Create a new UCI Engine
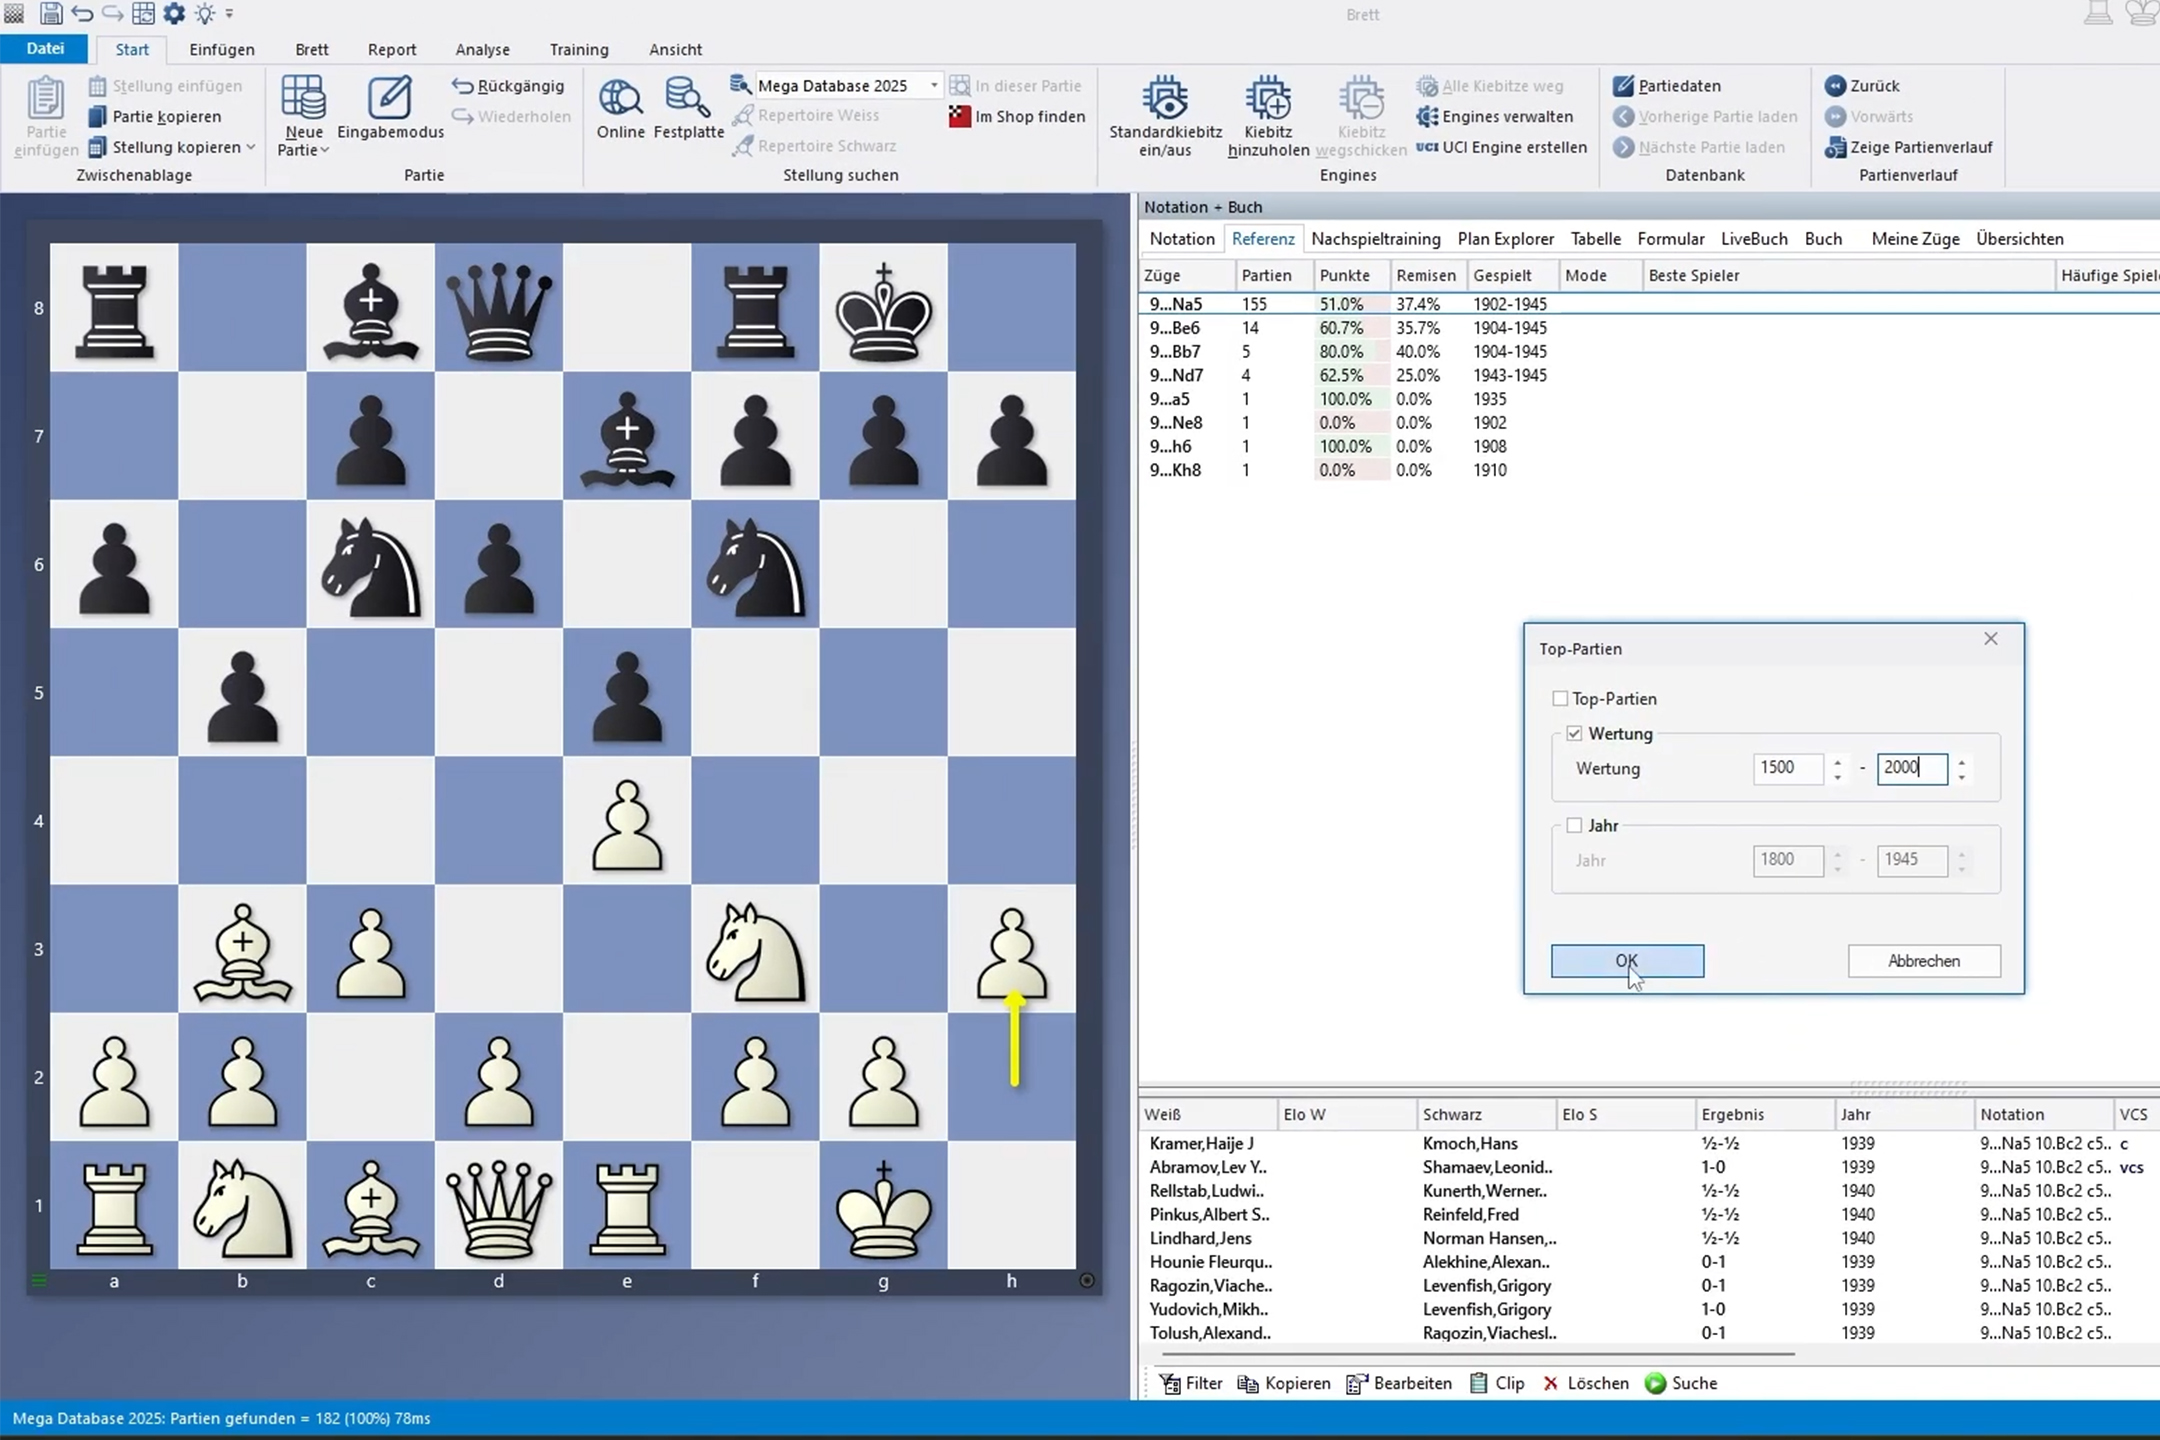The width and height of the screenshot is (2160, 1440). pyautogui.click(x=1500, y=147)
